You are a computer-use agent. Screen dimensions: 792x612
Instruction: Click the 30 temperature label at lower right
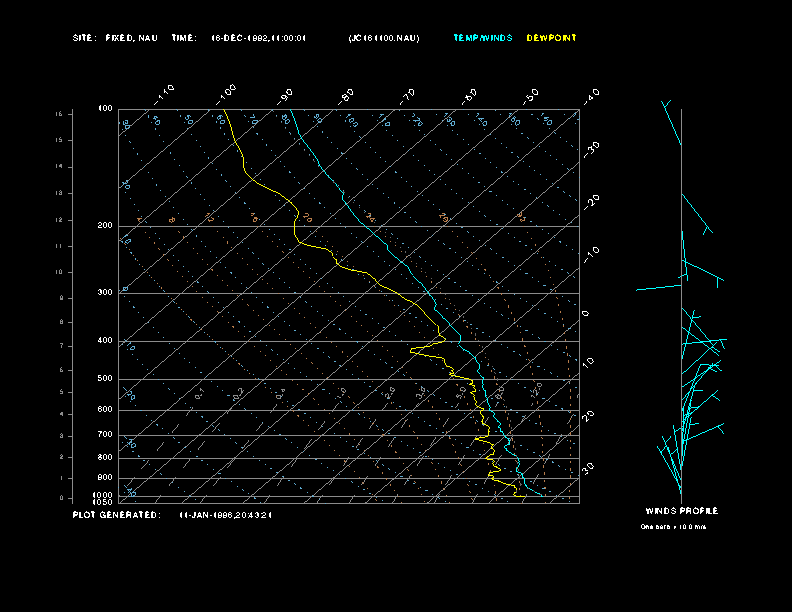(x=590, y=467)
